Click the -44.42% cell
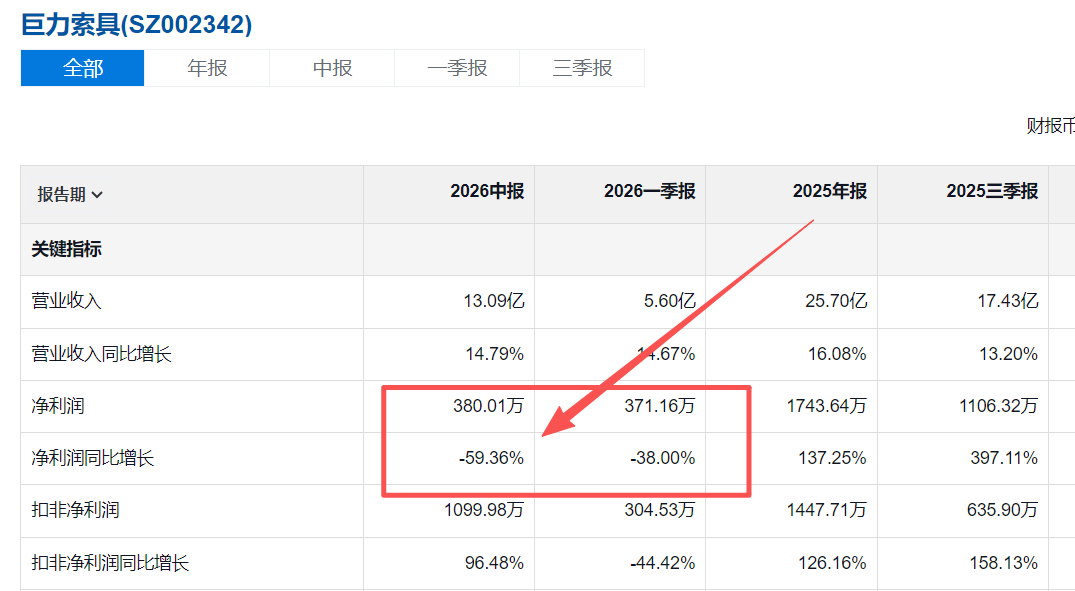Image resolution: width=1075 pixels, height=591 pixels. 662,563
